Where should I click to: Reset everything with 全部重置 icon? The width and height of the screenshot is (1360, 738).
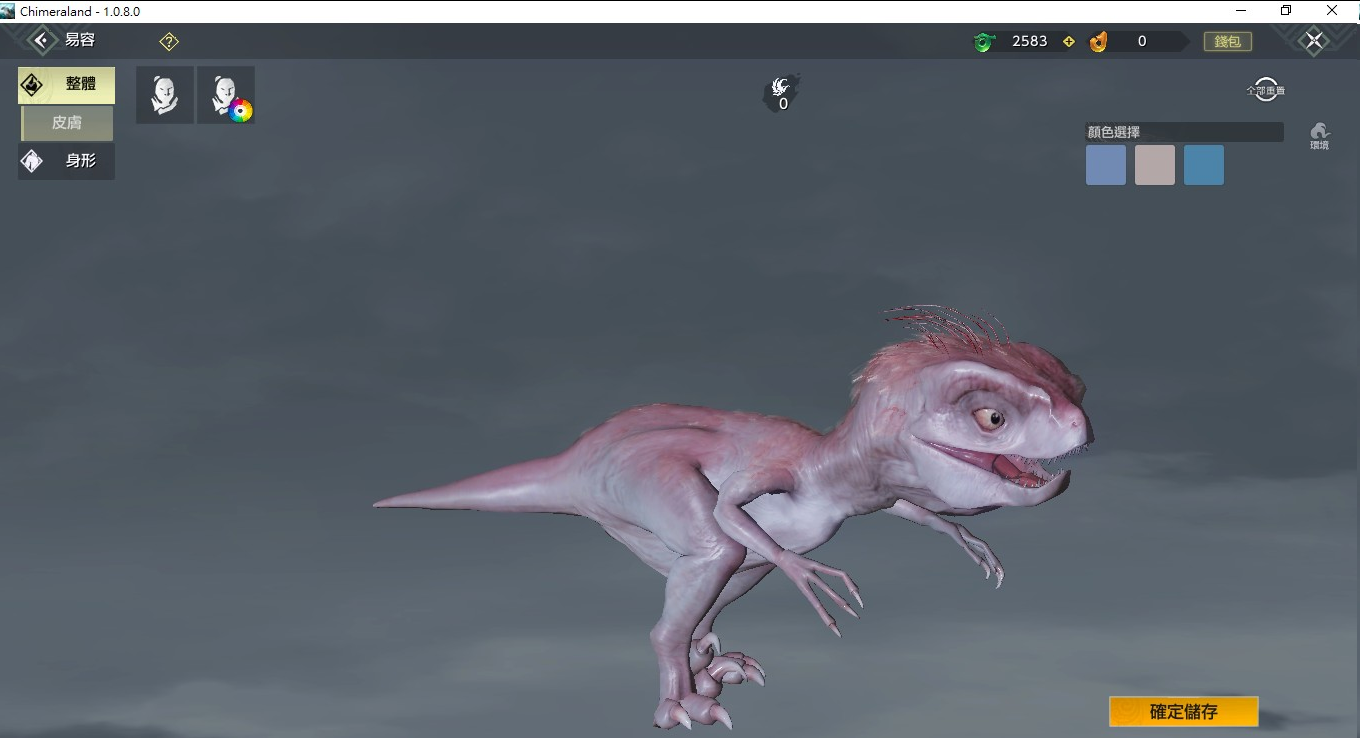(1266, 90)
